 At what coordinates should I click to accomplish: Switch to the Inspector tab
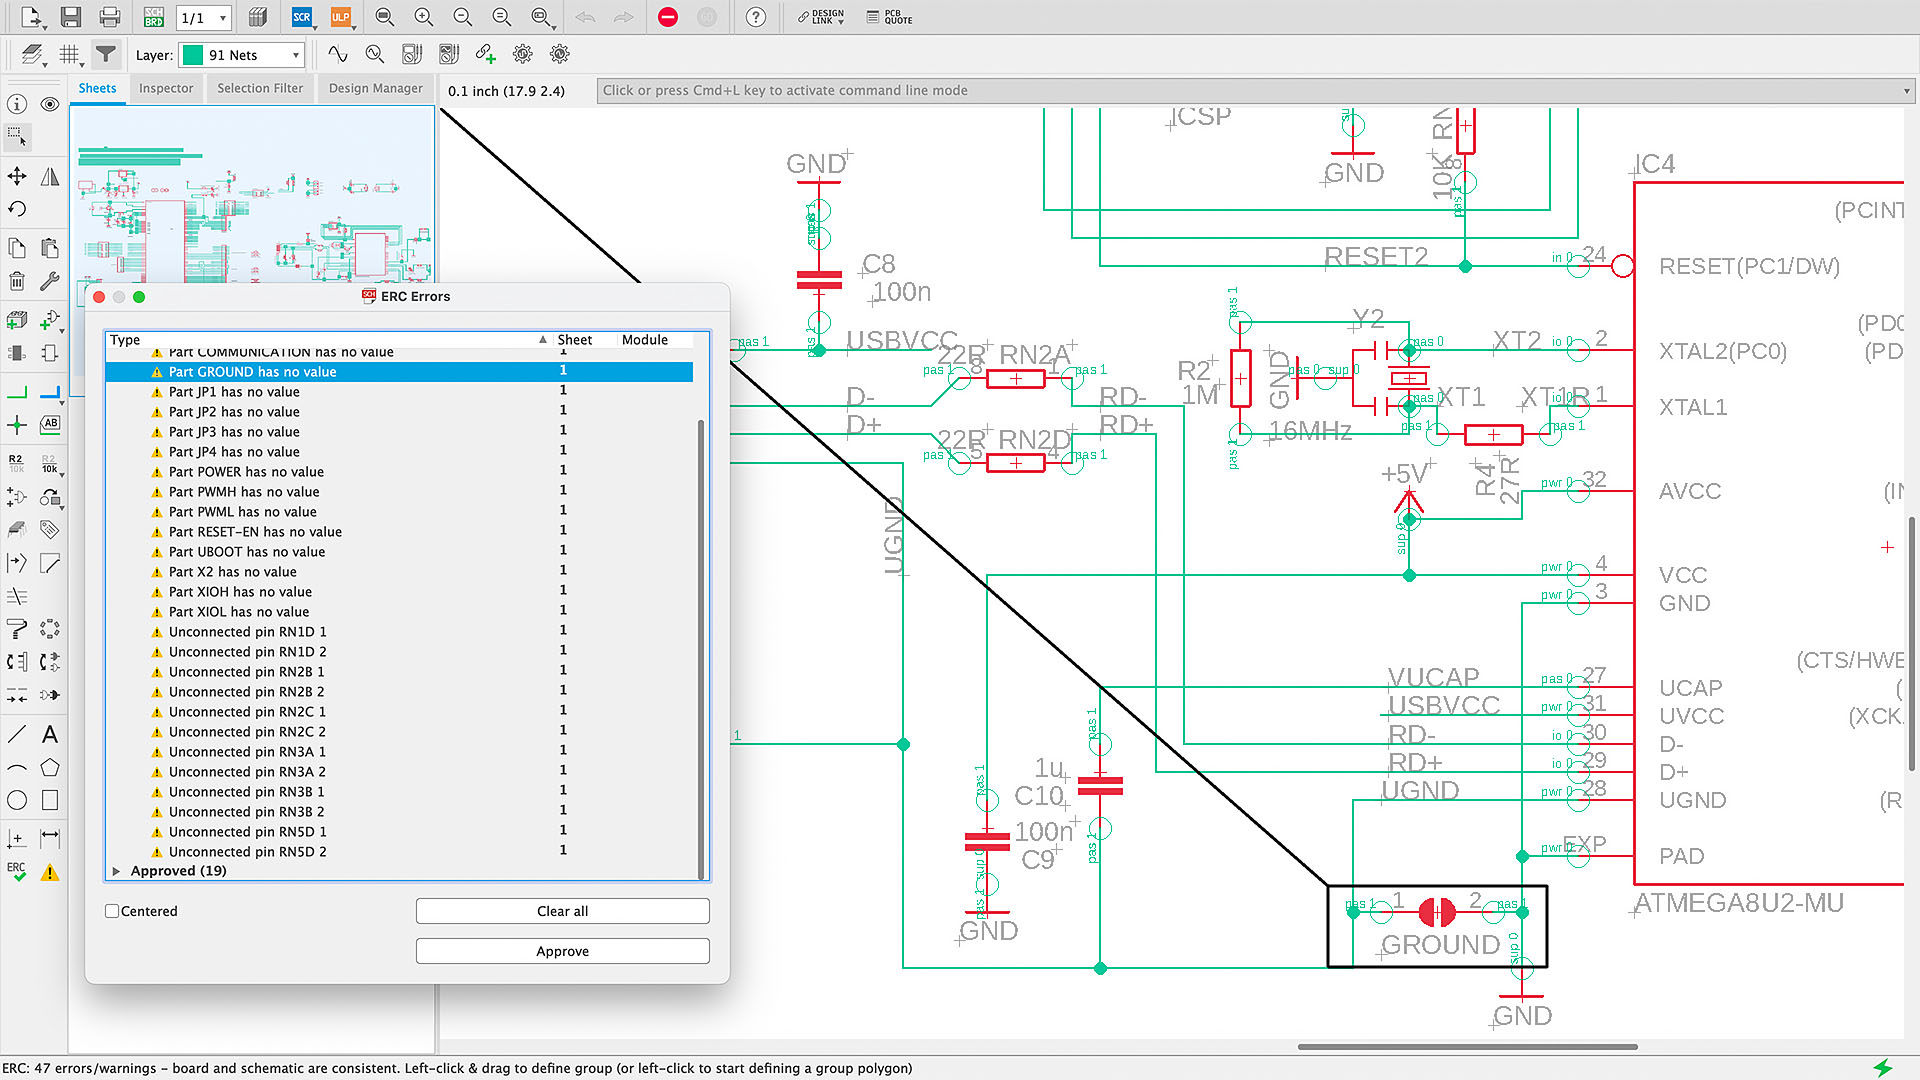[x=166, y=88]
